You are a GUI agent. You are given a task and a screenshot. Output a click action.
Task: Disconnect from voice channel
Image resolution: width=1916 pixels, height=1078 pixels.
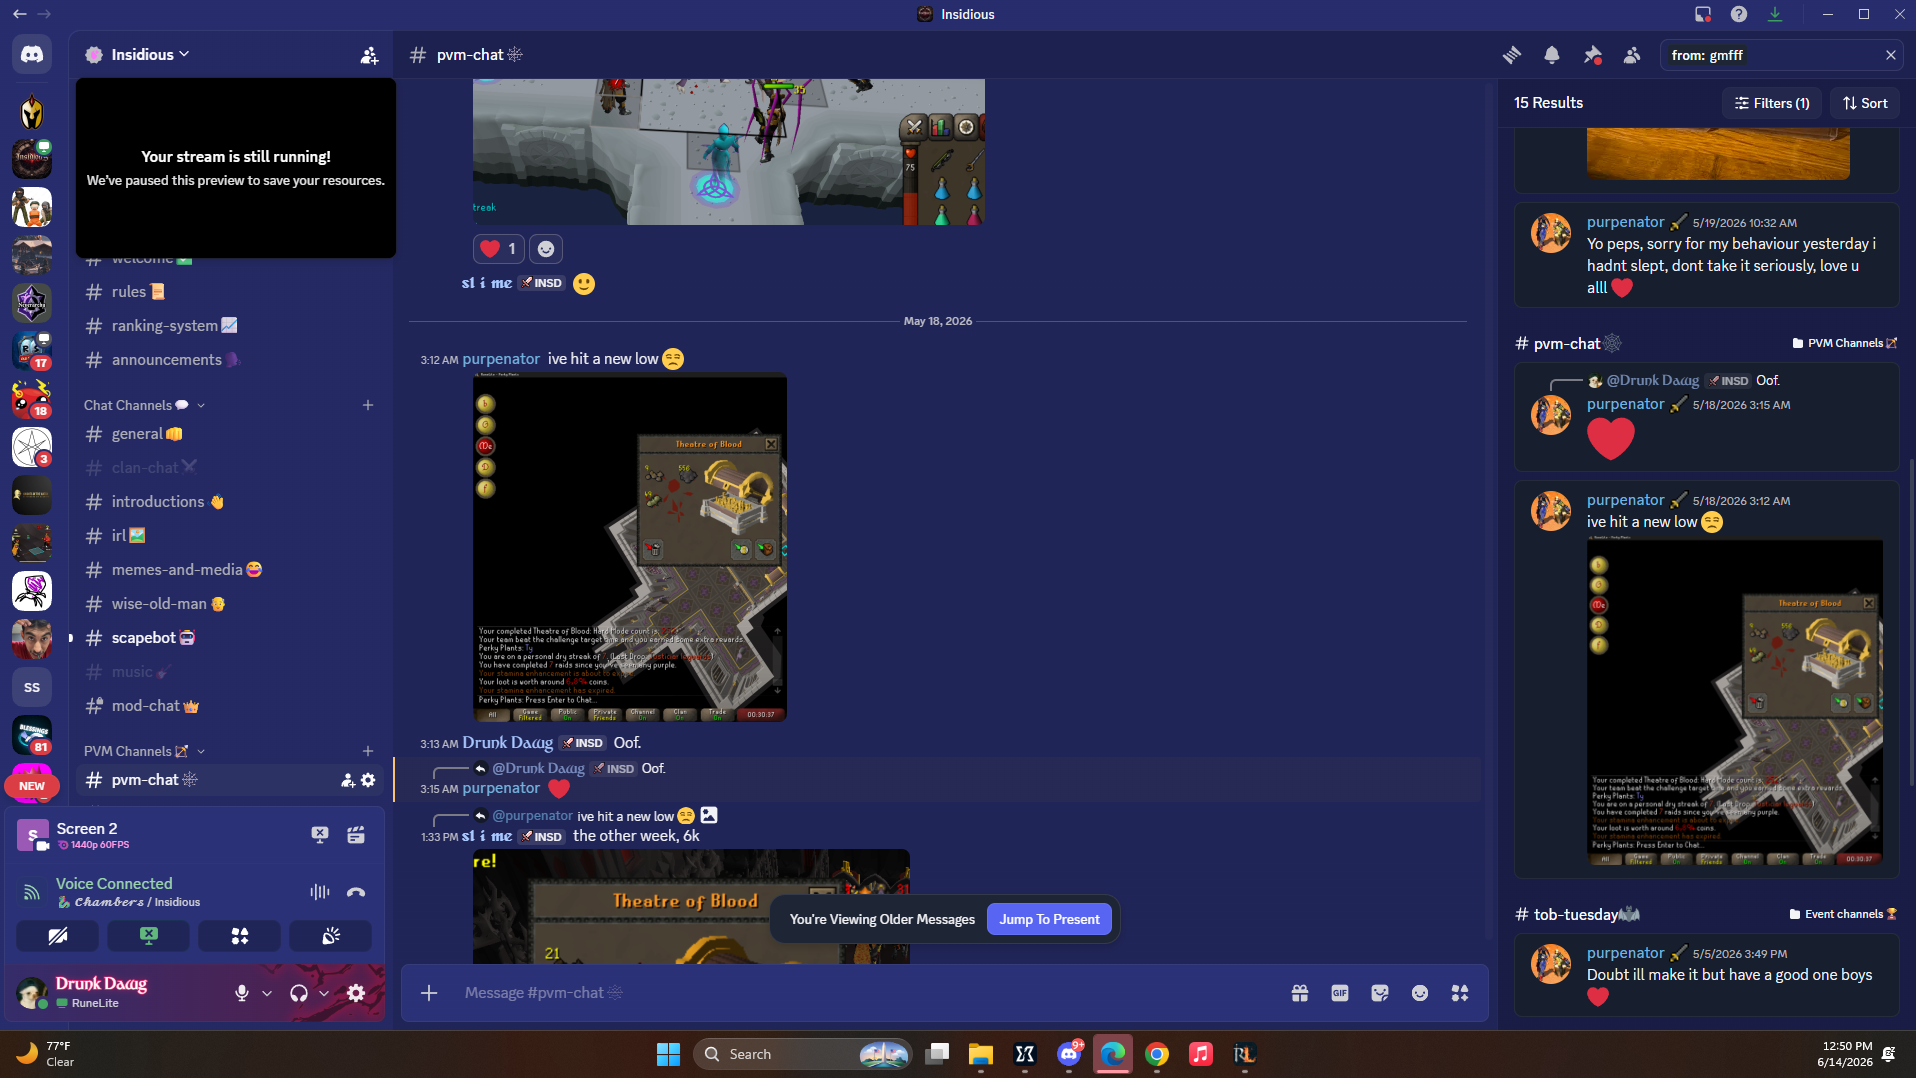pos(356,892)
